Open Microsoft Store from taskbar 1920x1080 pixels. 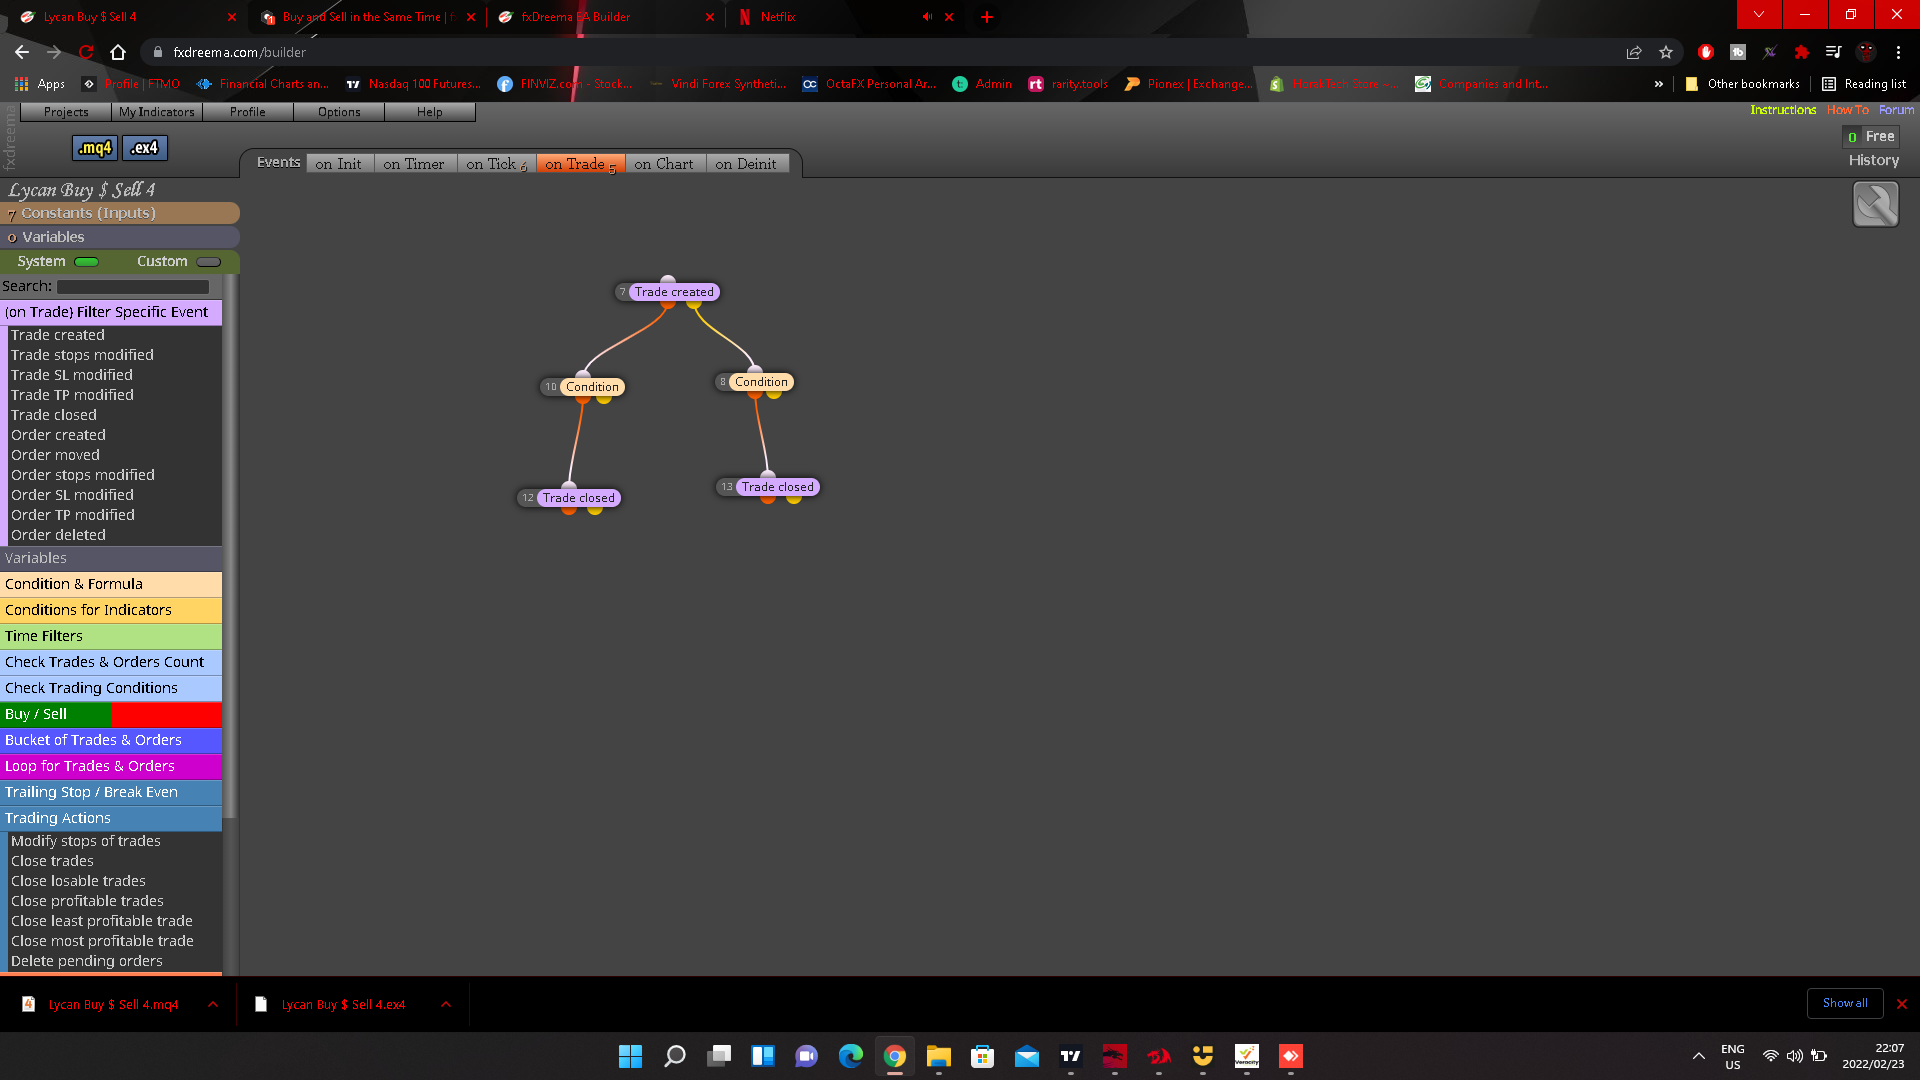tap(983, 1056)
